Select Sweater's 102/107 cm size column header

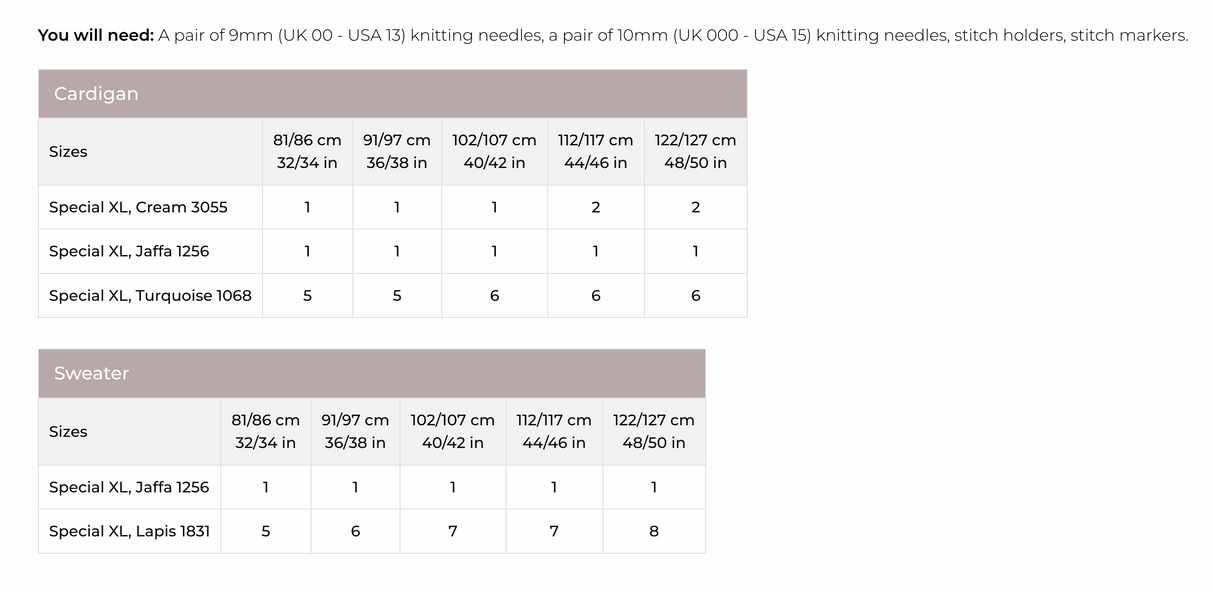click(x=452, y=432)
